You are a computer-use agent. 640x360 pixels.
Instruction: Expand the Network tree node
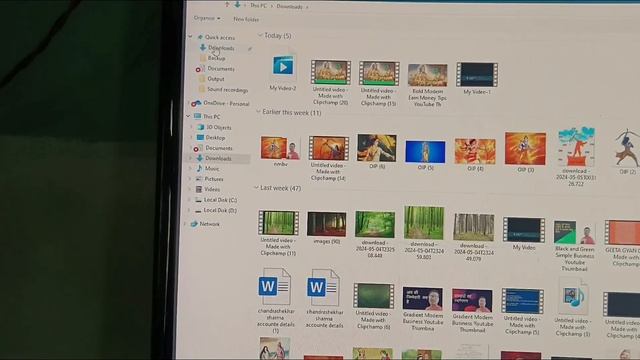tap(186, 224)
